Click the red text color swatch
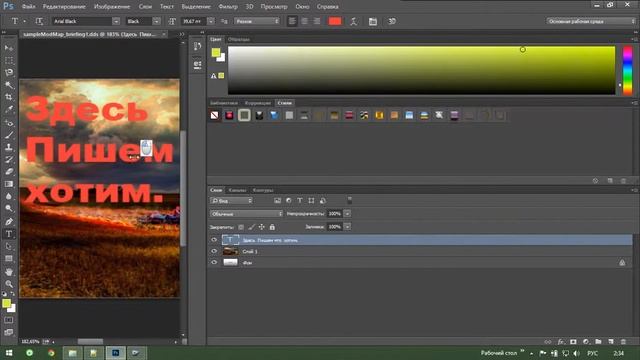The height and width of the screenshot is (360, 640). click(335, 21)
